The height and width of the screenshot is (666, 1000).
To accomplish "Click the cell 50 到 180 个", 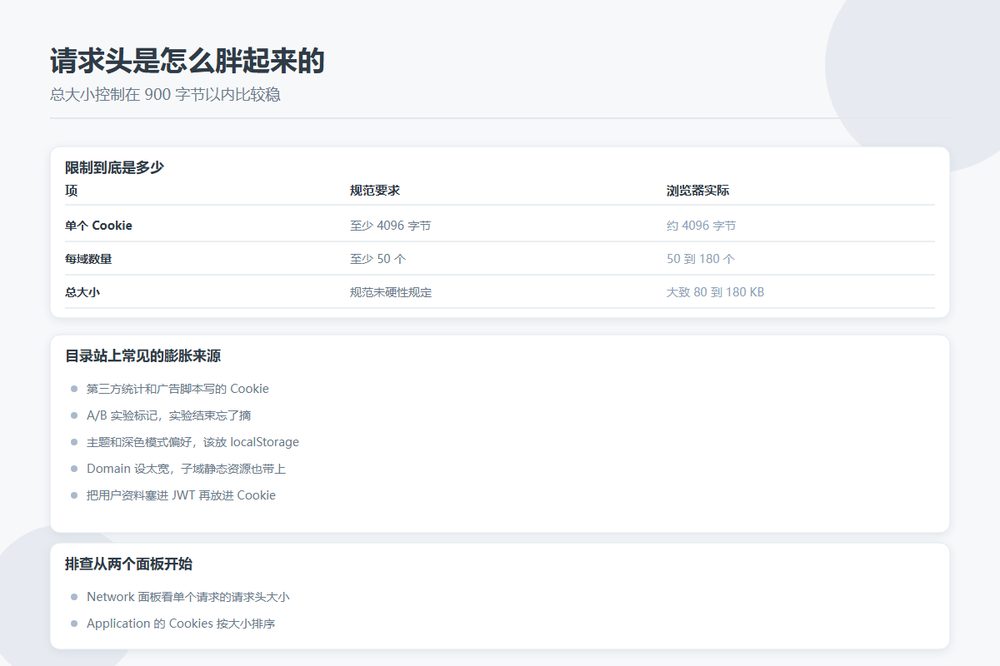I will coord(700,258).
